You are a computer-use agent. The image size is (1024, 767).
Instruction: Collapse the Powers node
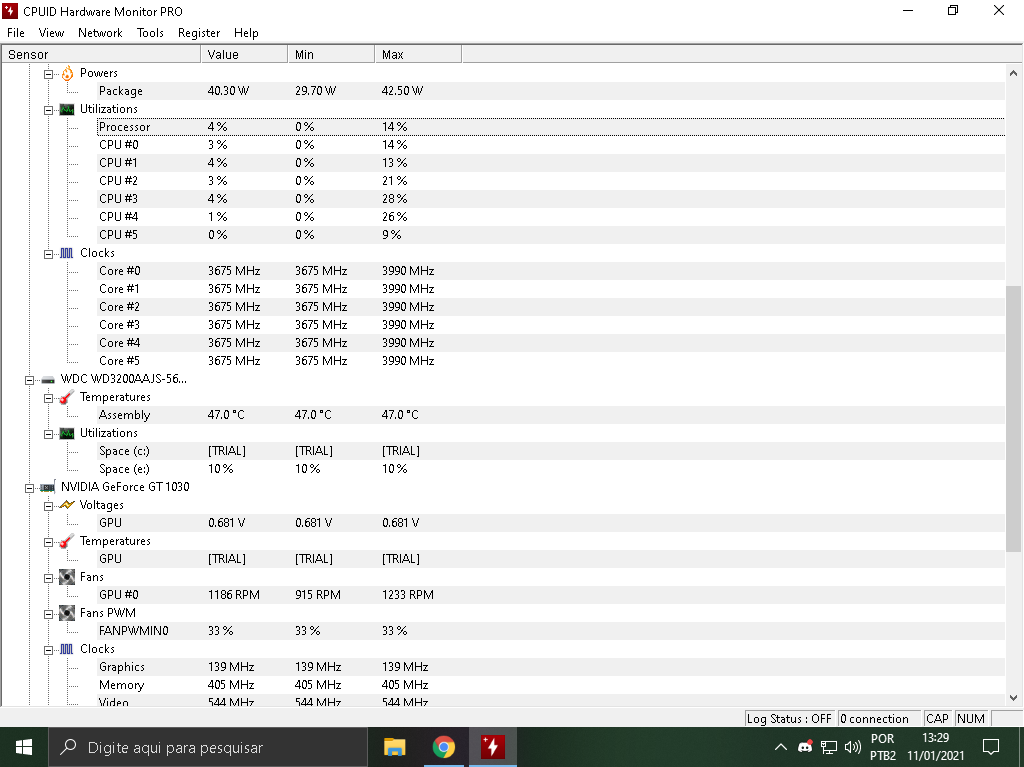[x=48, y=74]
